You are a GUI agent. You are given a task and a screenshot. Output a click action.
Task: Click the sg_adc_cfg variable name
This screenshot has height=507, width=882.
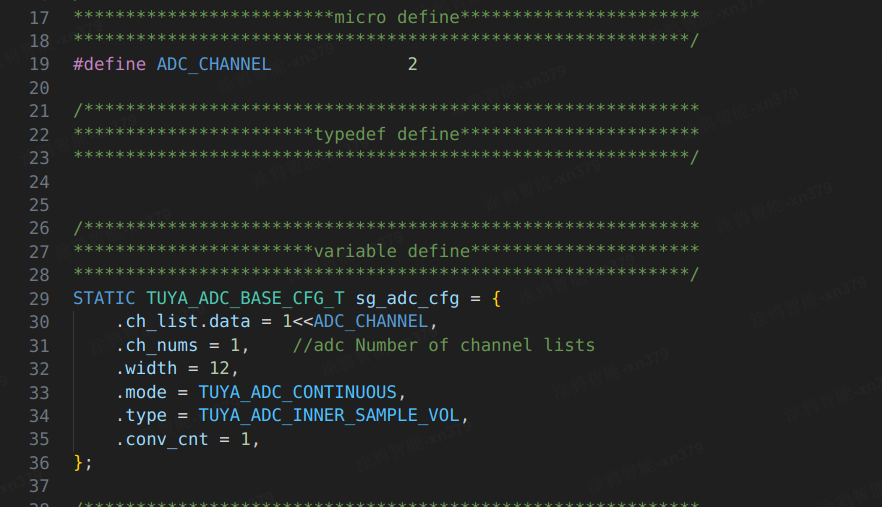(407, 299)
